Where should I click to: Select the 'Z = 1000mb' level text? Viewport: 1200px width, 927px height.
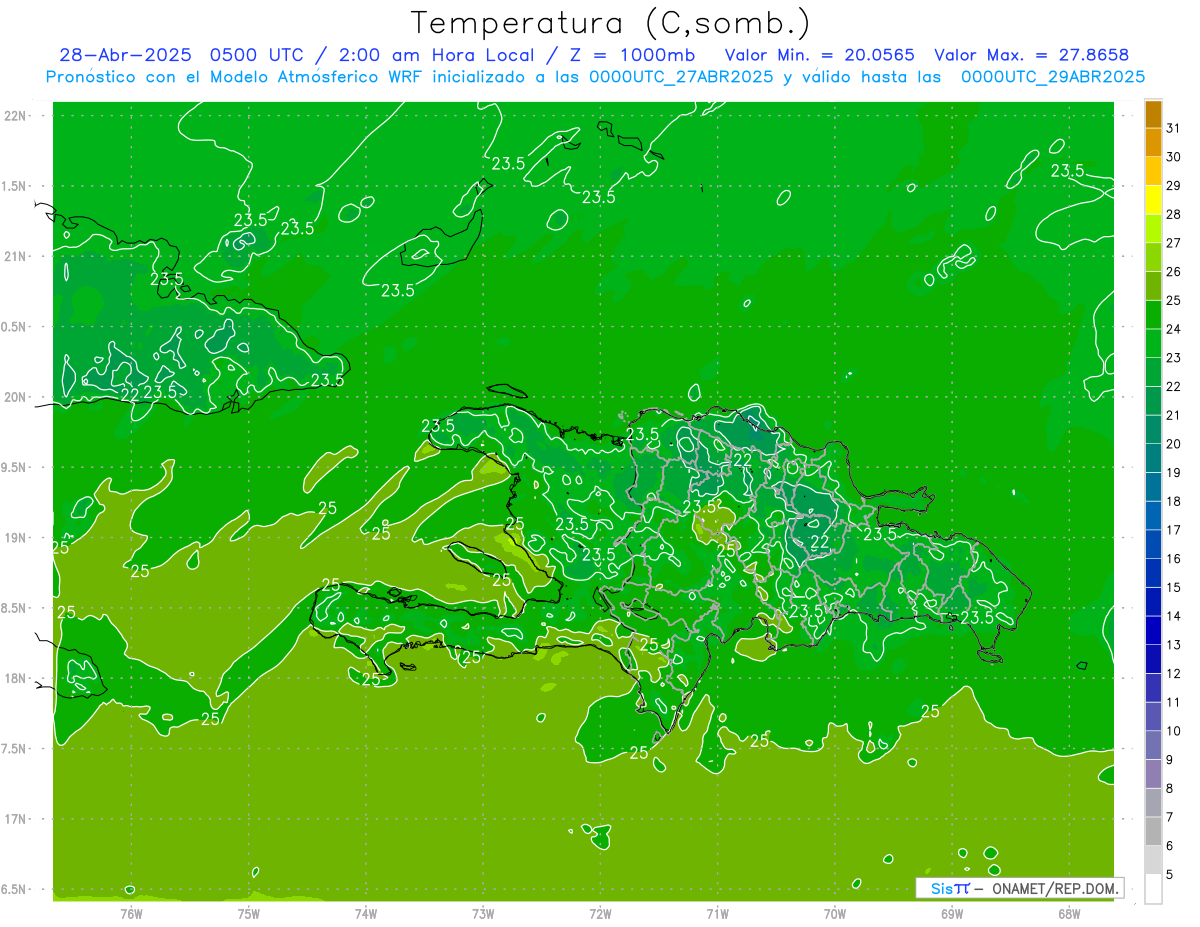tap(630, 56)
